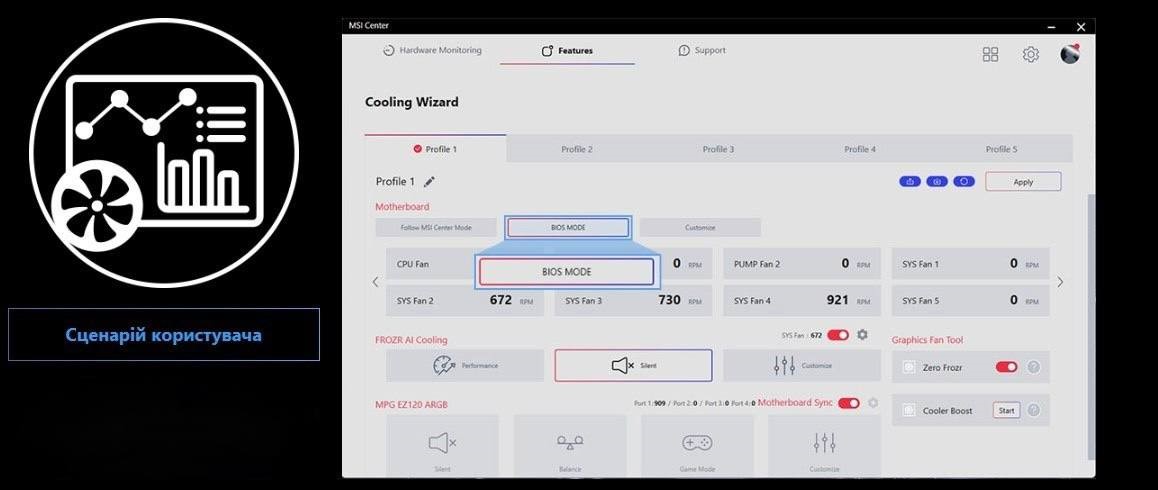
Task: Open the apps grid icon
Action: 990,54
